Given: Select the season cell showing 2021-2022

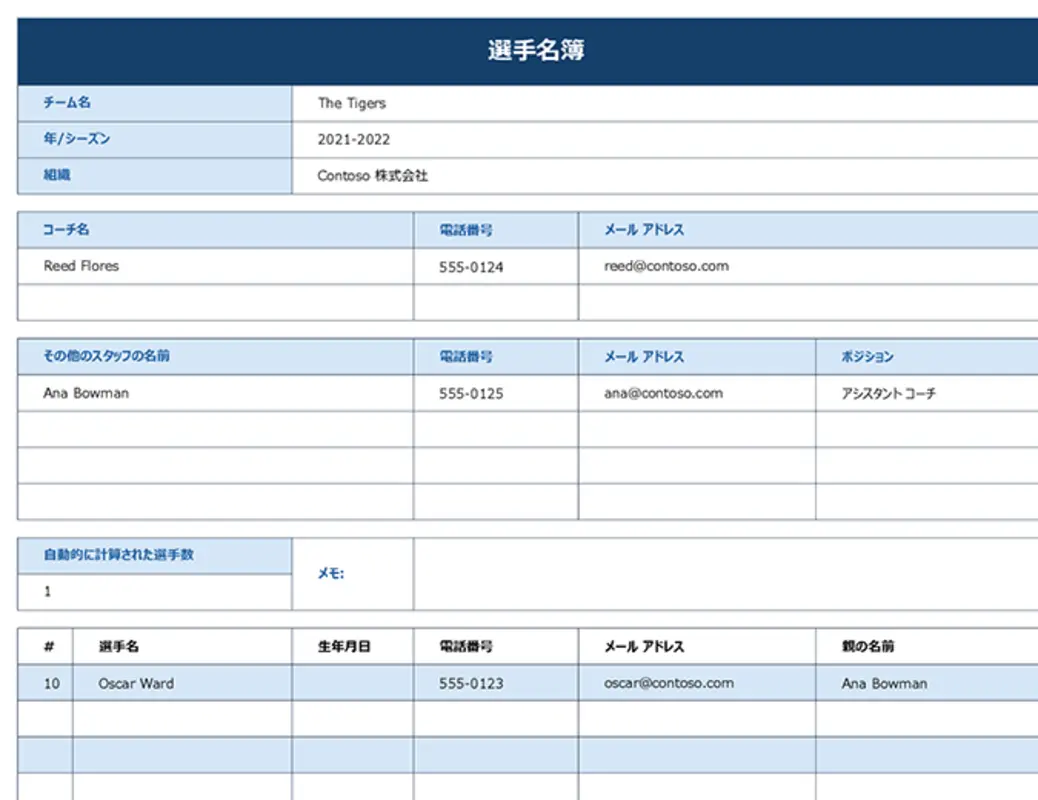Looking at the screenshot, I should pos(354,140).
